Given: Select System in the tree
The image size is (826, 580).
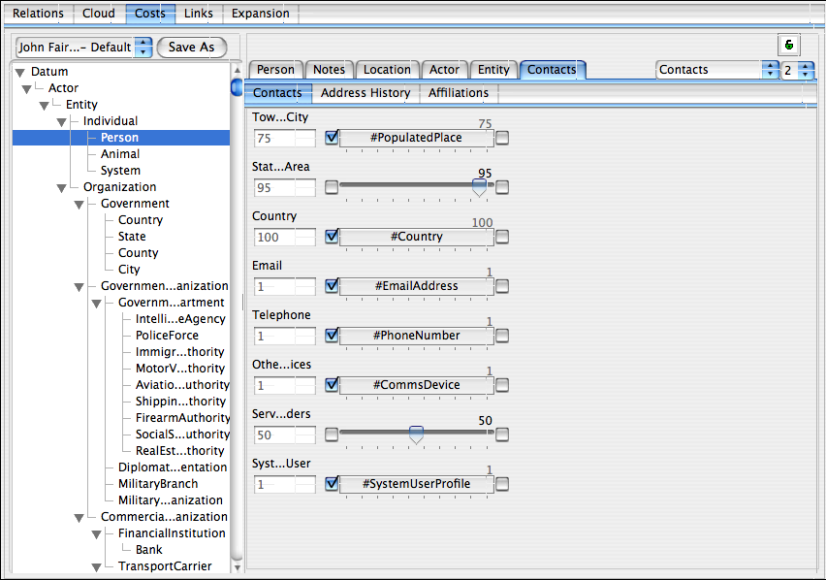Looking at the screenshot, I should [x=121, y=171].
